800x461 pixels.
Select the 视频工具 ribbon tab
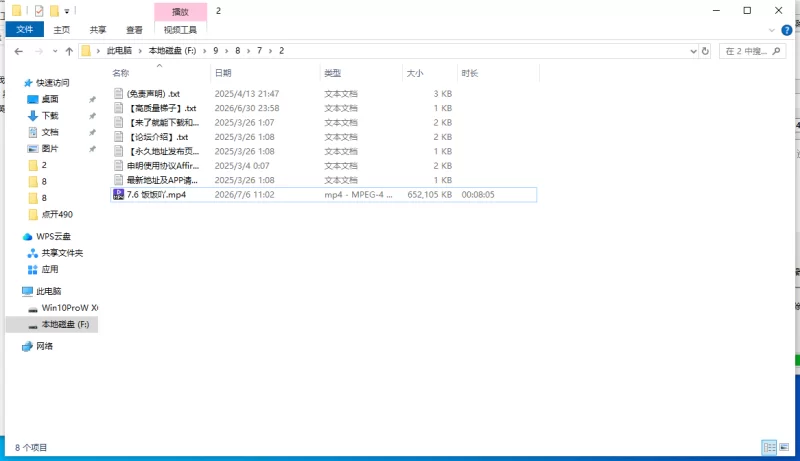pyautogui.click(x=180, y=30)
